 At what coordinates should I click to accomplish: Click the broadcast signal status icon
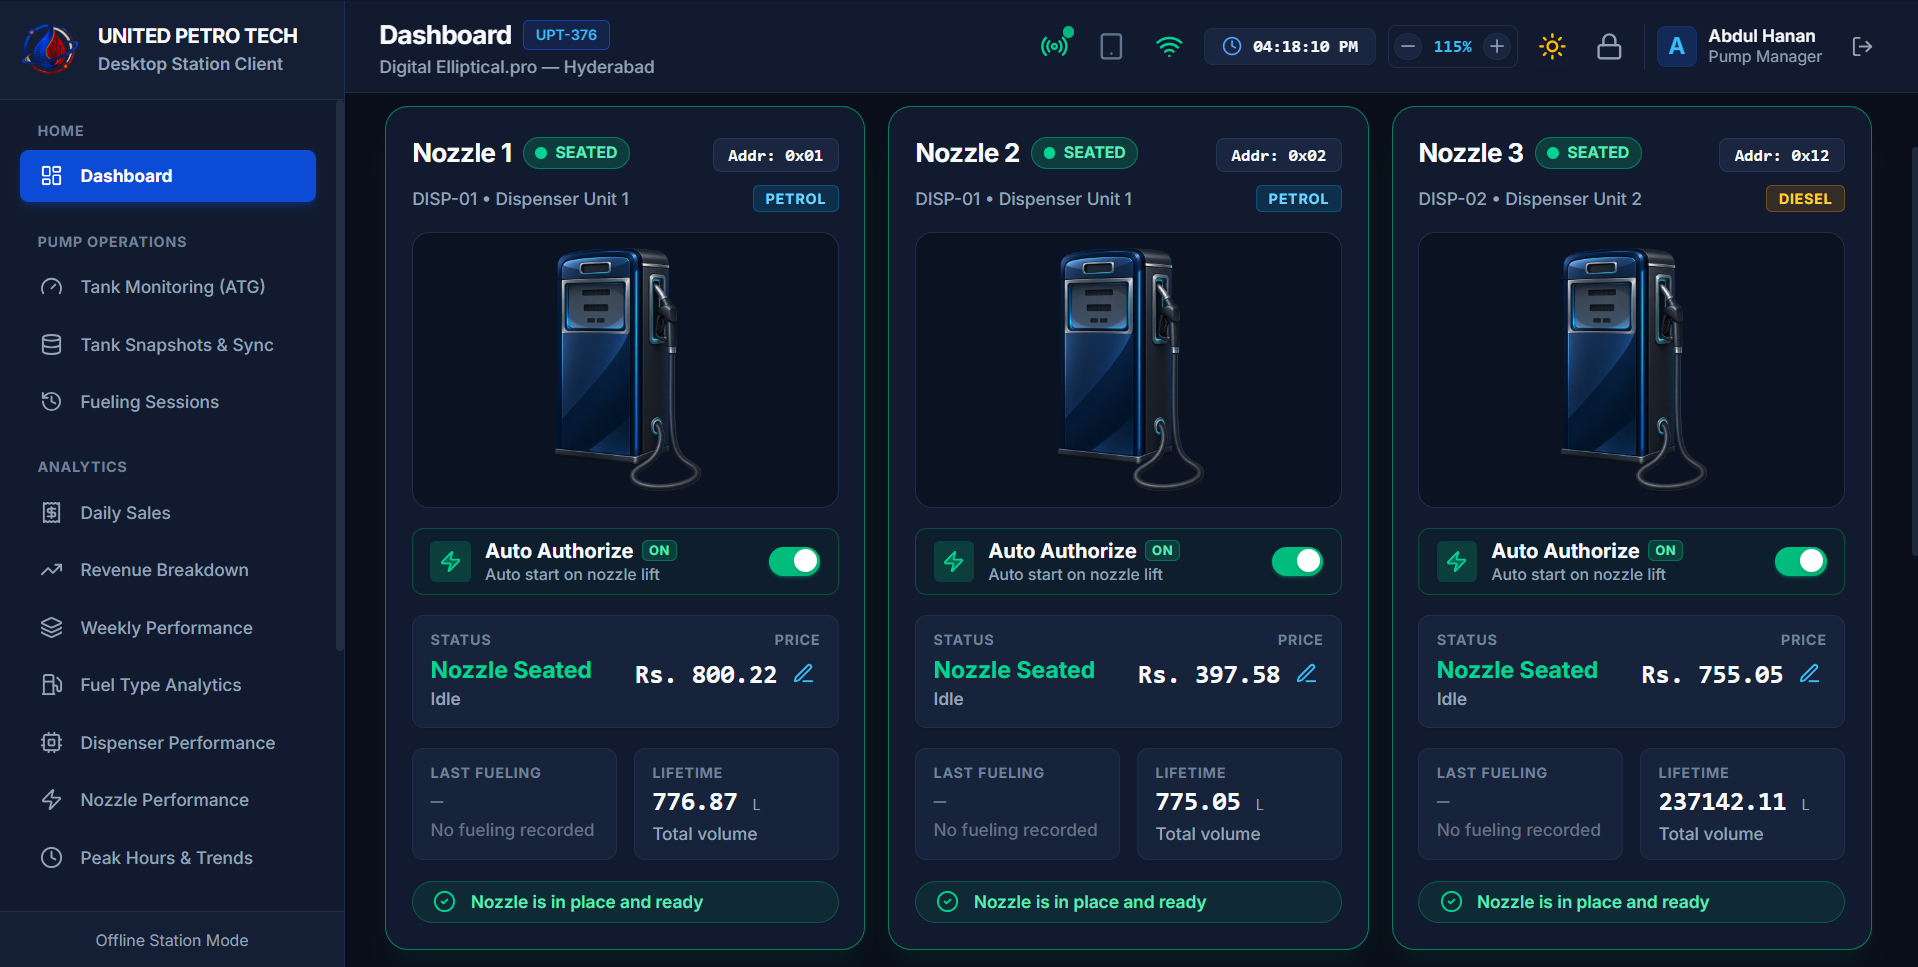click(1055, 45)
